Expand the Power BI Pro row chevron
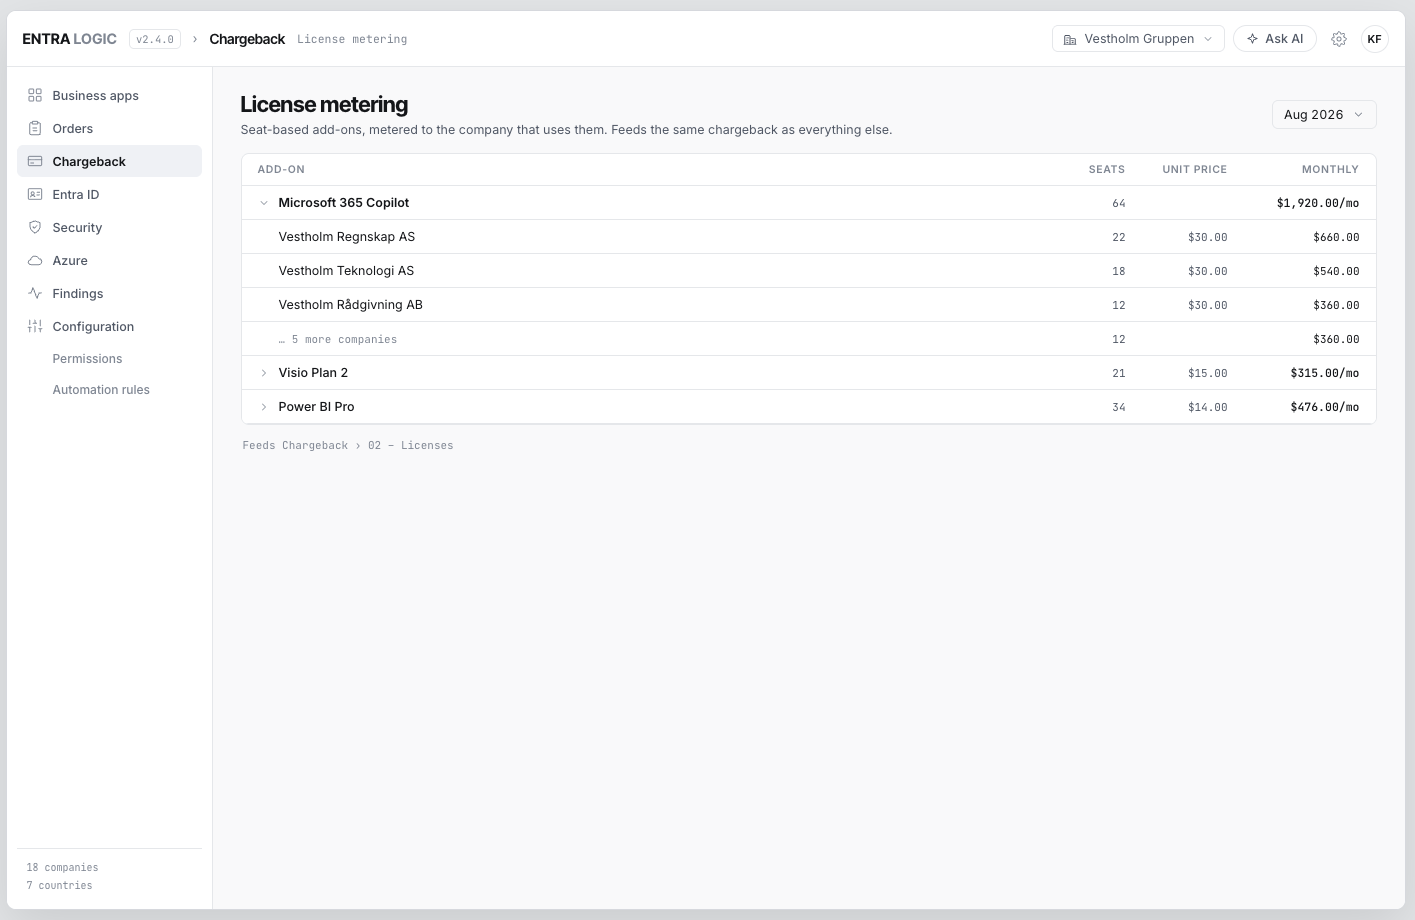This screenshot has height=920, width=1415. (x=264, y=407)
